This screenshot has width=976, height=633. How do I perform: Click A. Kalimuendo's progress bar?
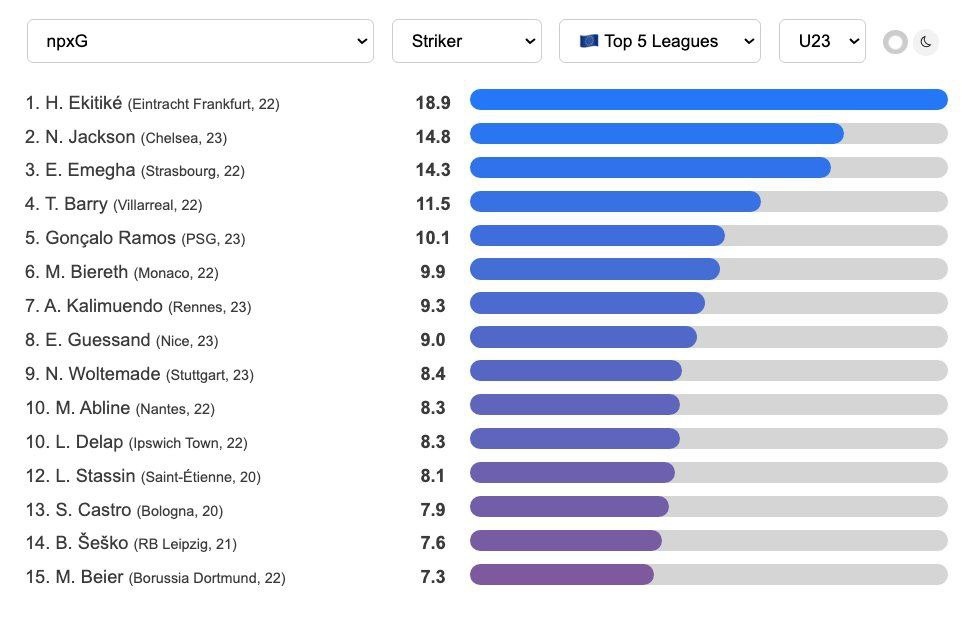click(587, 303)
